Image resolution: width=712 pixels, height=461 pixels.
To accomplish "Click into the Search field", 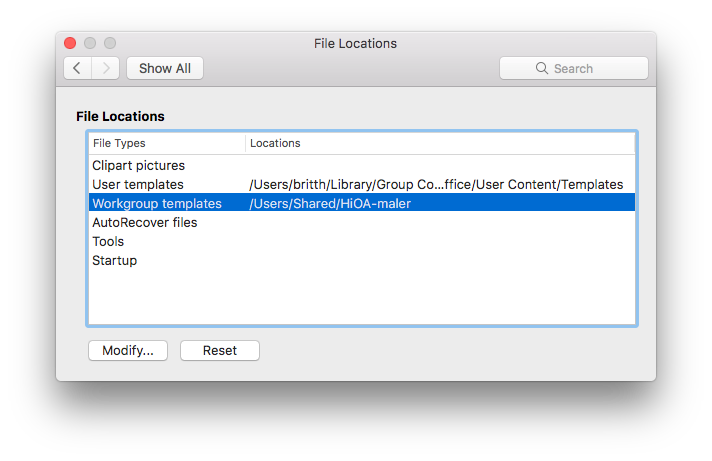I will [x=574, y=68].
